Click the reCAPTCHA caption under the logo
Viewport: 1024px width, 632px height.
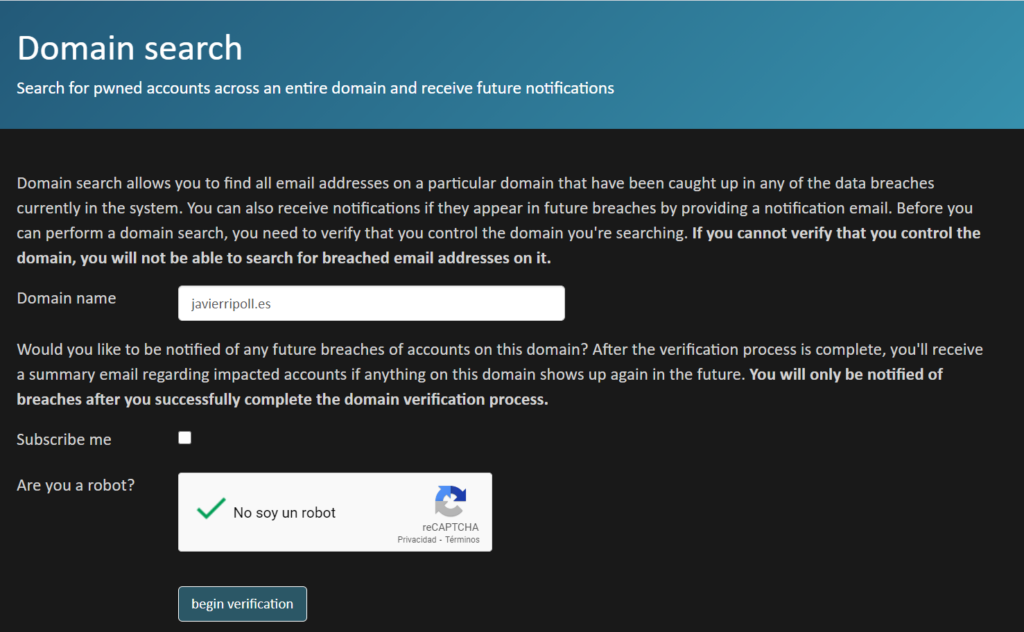450,527
